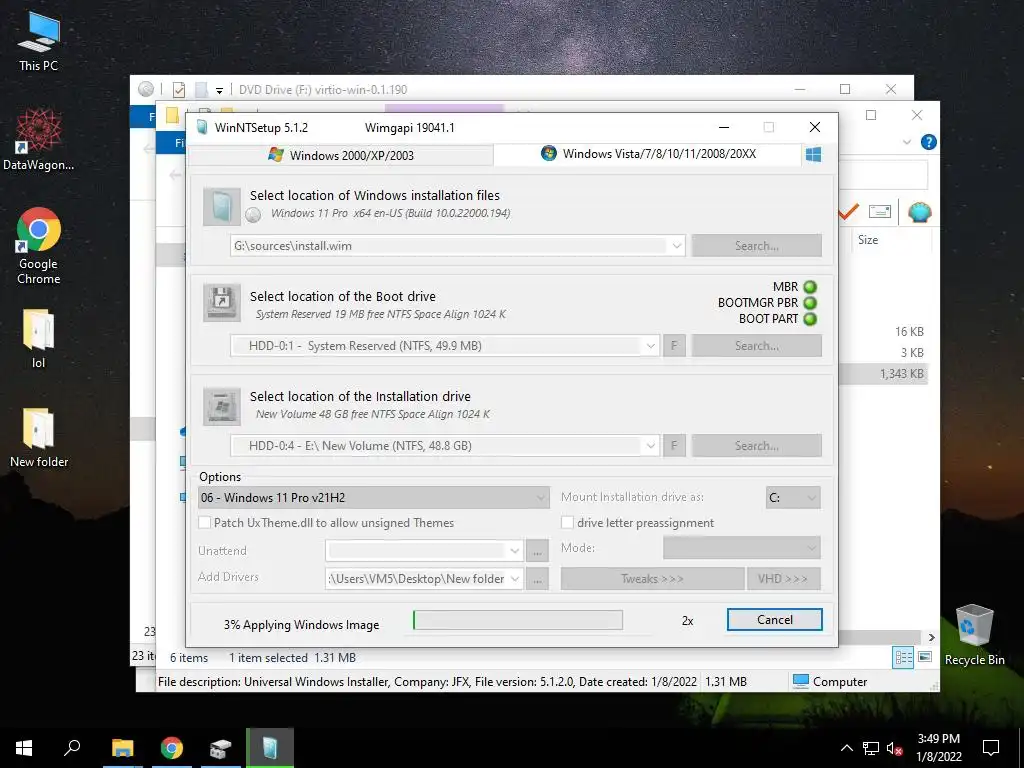
Task: Click the network tray icon
Action: (x=871, y=748)
